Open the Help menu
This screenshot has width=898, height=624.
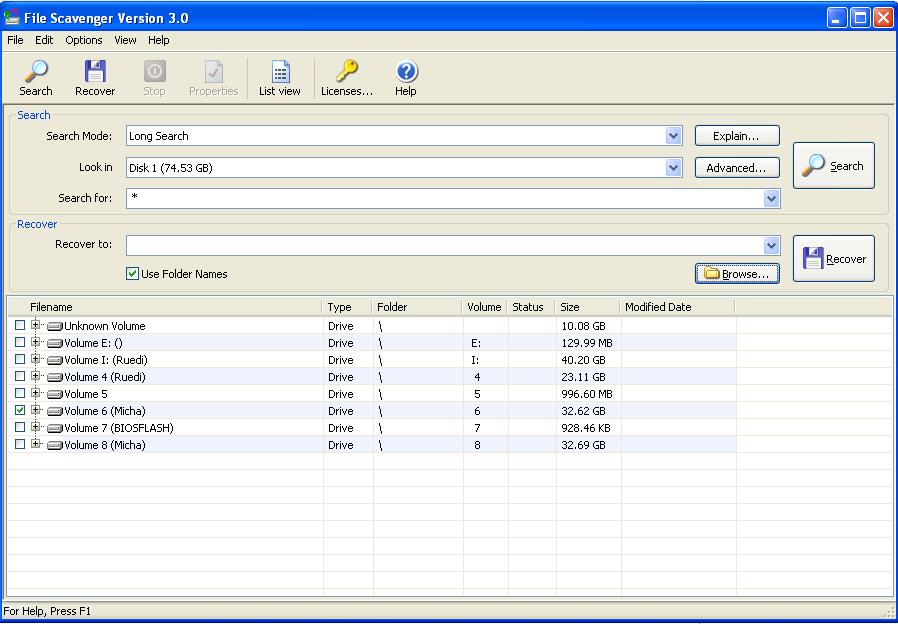[x=159, y=40]
